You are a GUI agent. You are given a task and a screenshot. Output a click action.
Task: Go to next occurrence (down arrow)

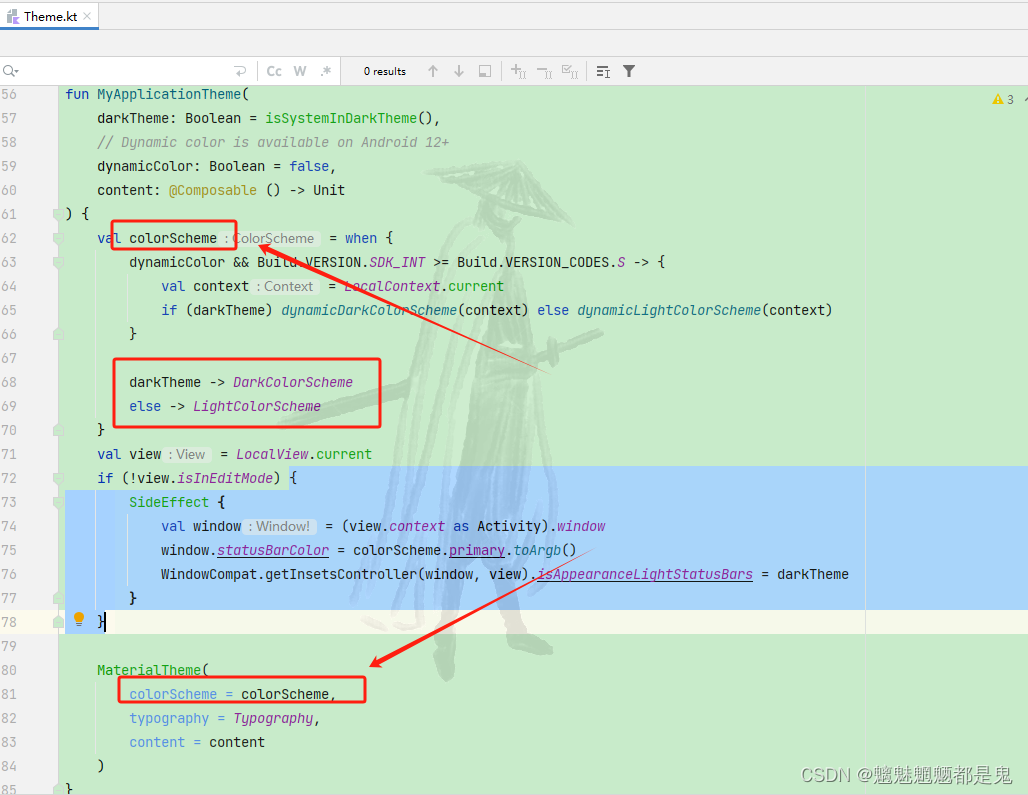point(459,71)
